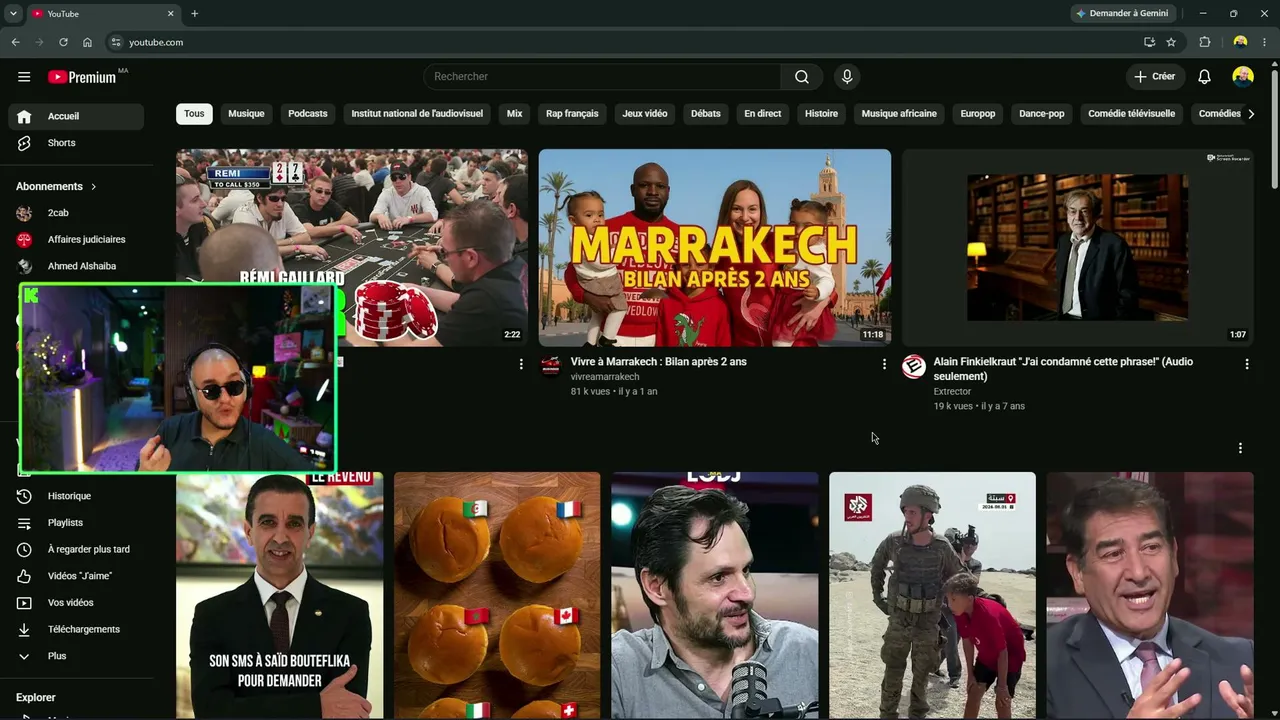Open the Alain Finkielkraut video title
Viewport: 1280px width, 720px height.
(1063, 369)
